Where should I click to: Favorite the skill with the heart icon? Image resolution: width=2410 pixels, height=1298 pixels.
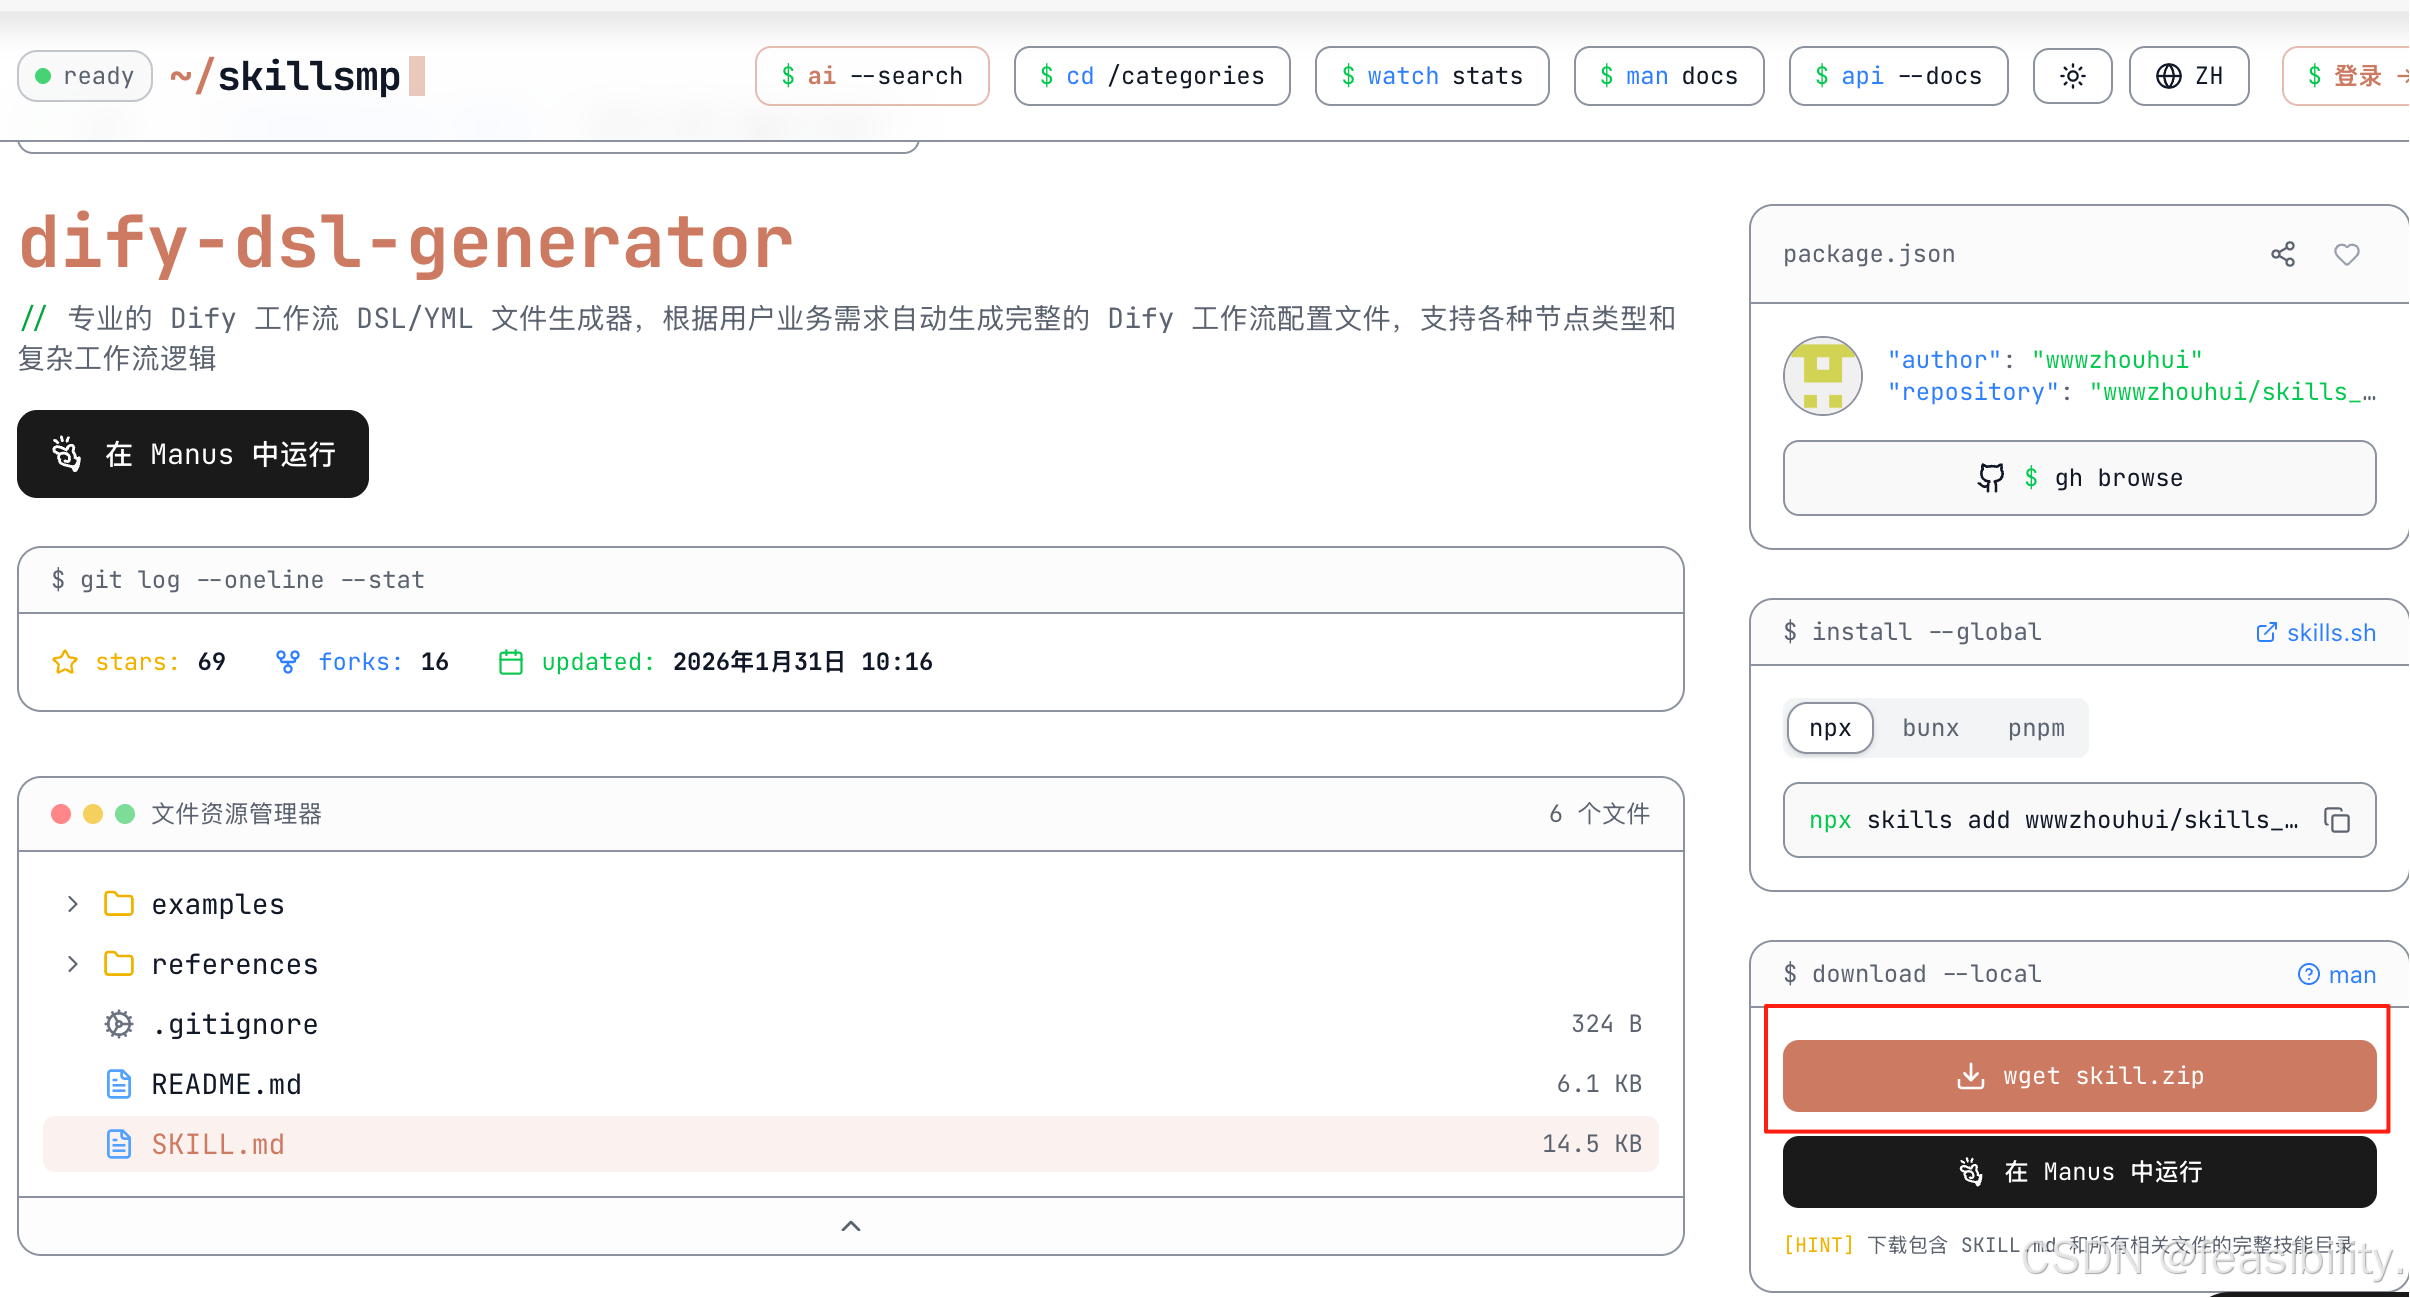click(2346, 254)
